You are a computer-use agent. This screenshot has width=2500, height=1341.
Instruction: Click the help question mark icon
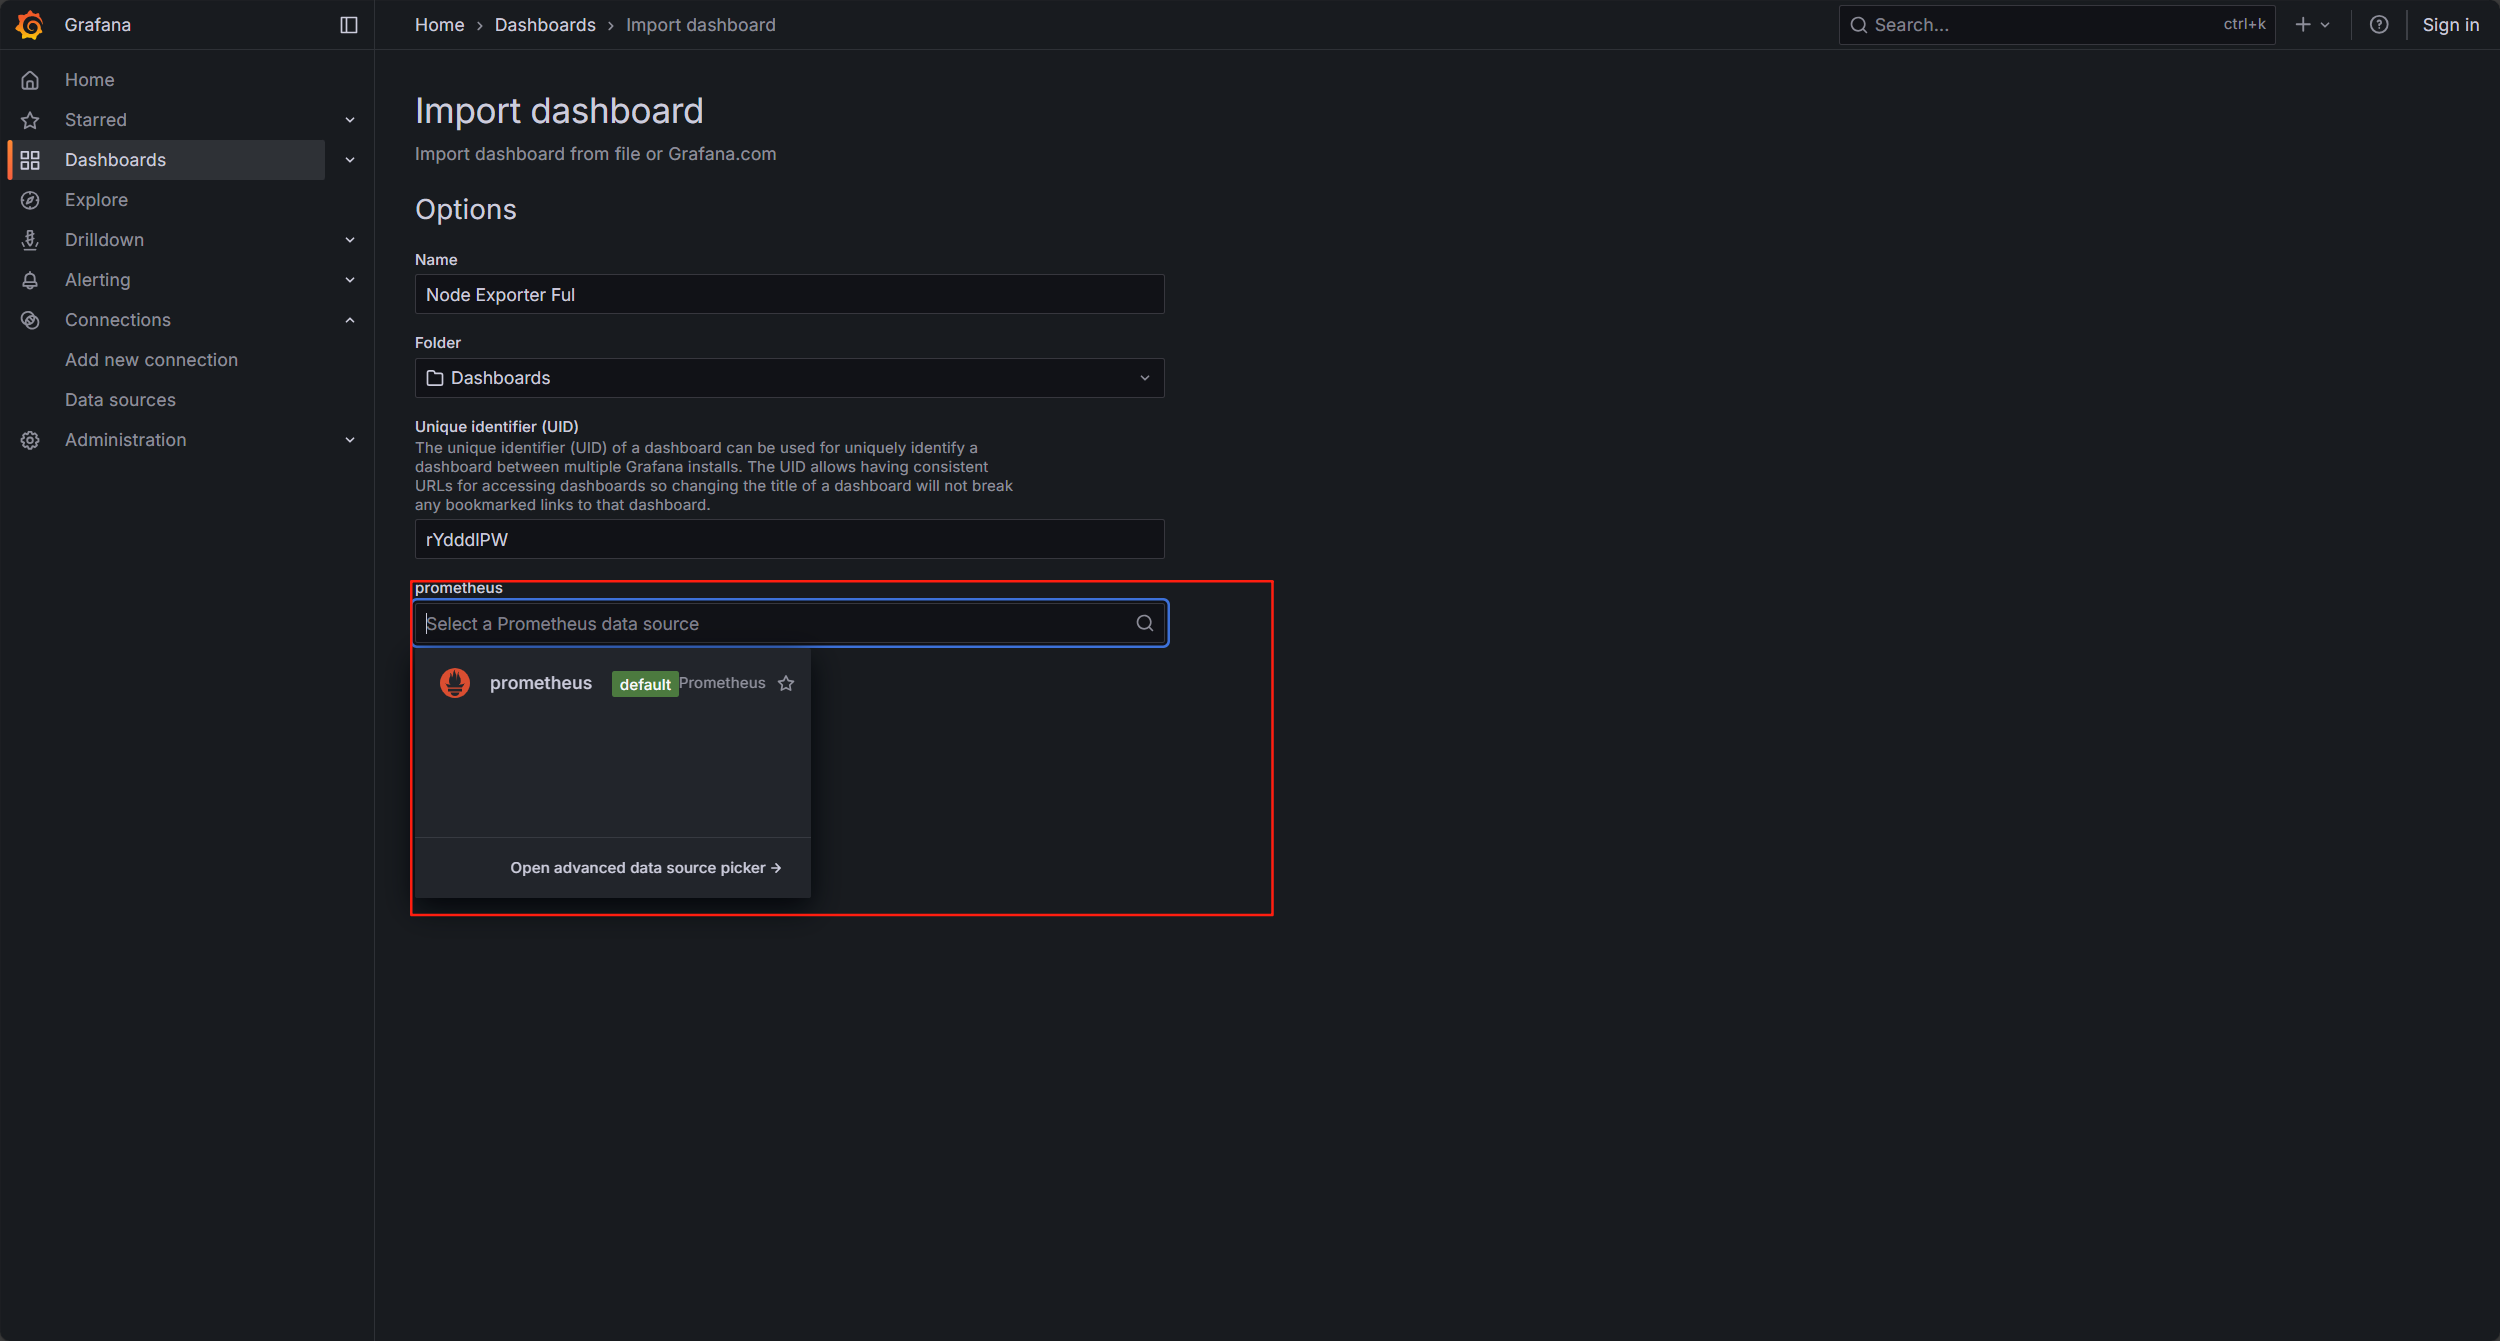pos(2379,25)
